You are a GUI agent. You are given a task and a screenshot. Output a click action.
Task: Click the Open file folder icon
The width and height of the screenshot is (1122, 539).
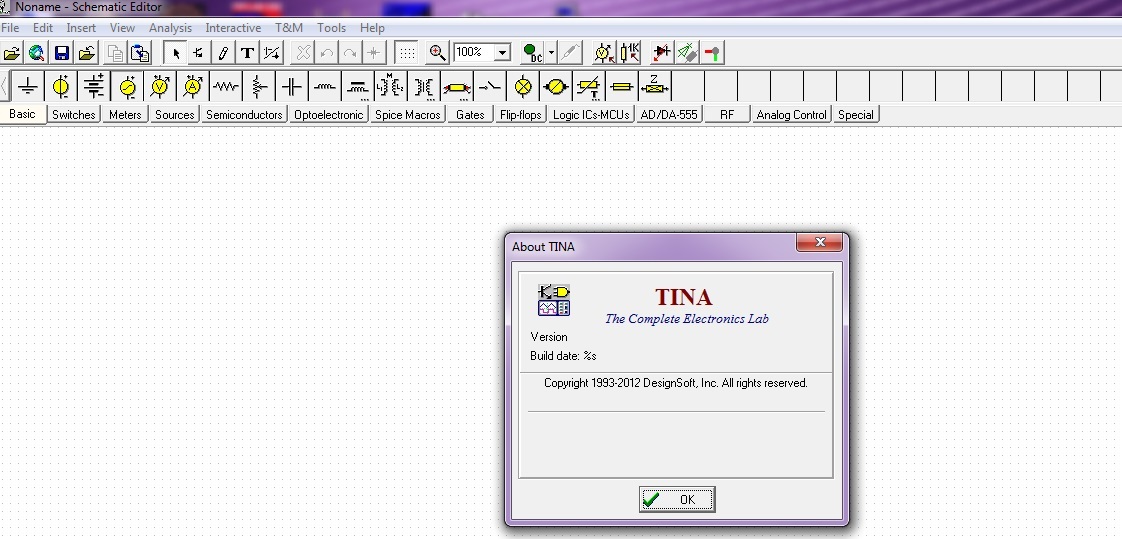click(12, 52)
